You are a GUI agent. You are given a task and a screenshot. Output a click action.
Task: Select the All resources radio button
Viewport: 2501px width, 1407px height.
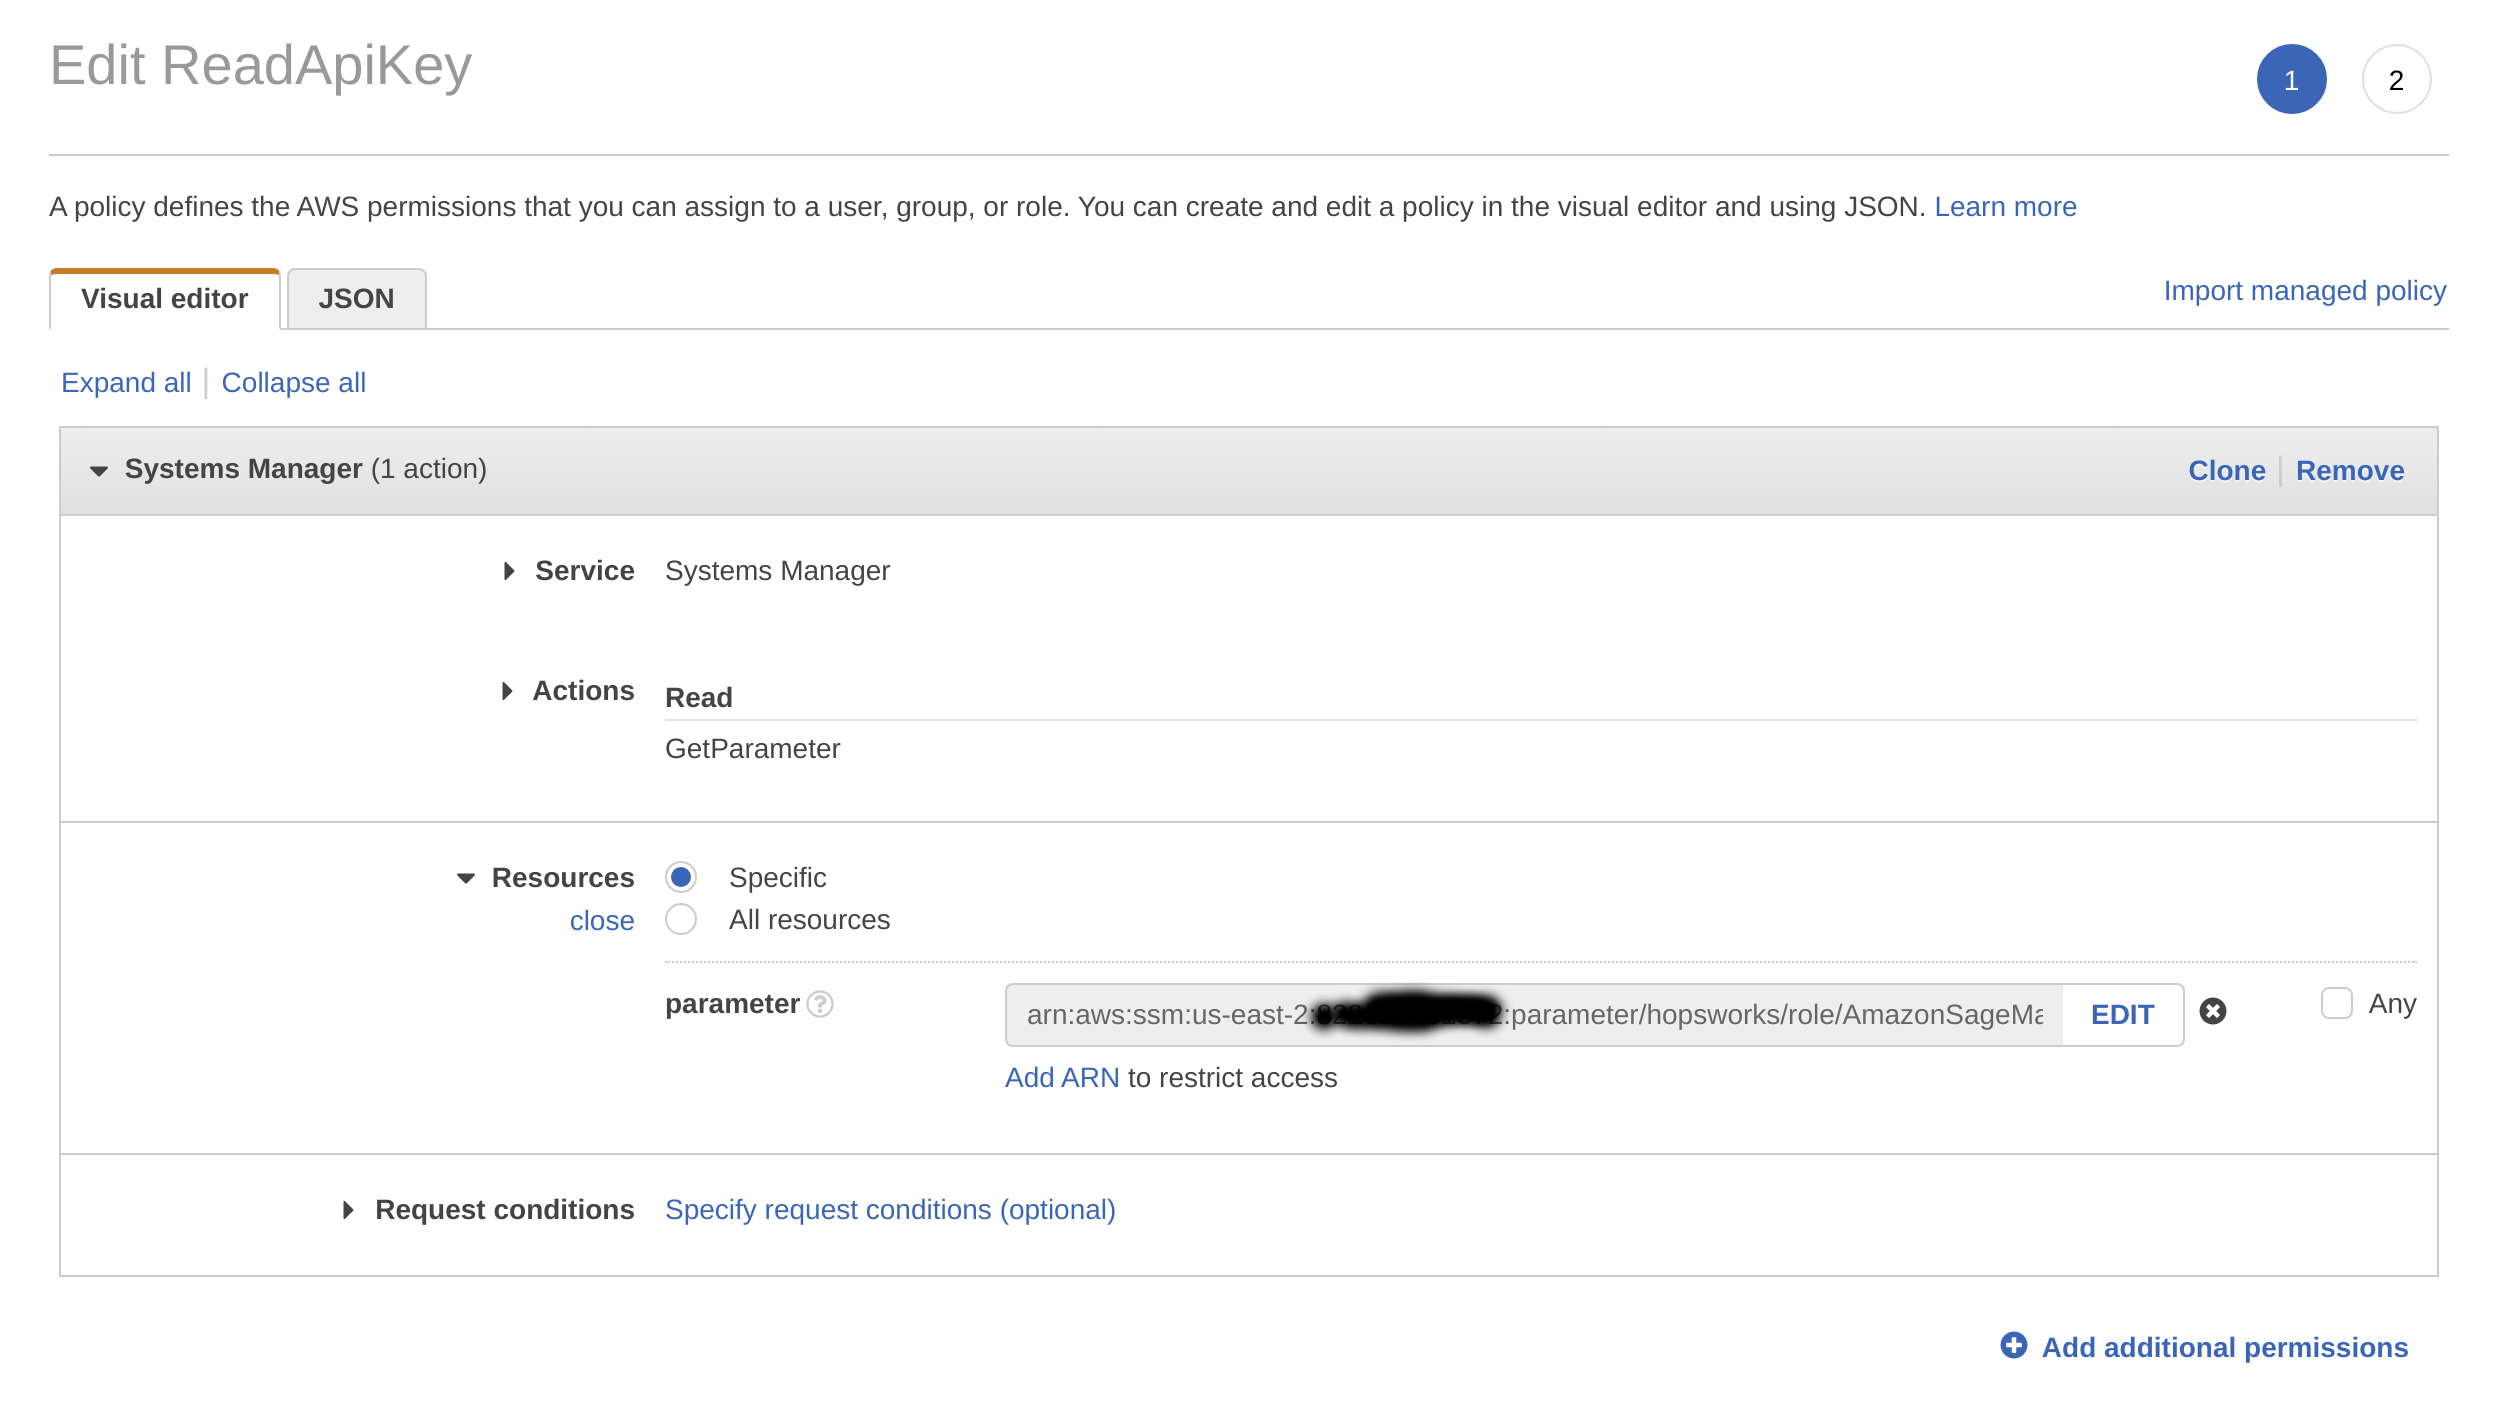pos(682,919)
